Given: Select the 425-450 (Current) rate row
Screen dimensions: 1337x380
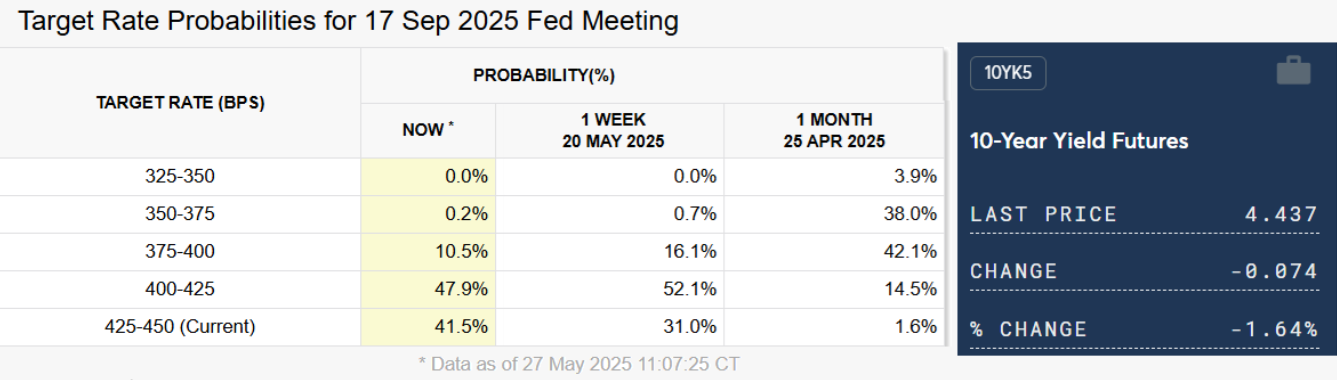Looking at the screenshot, I should tap(472, 326).
